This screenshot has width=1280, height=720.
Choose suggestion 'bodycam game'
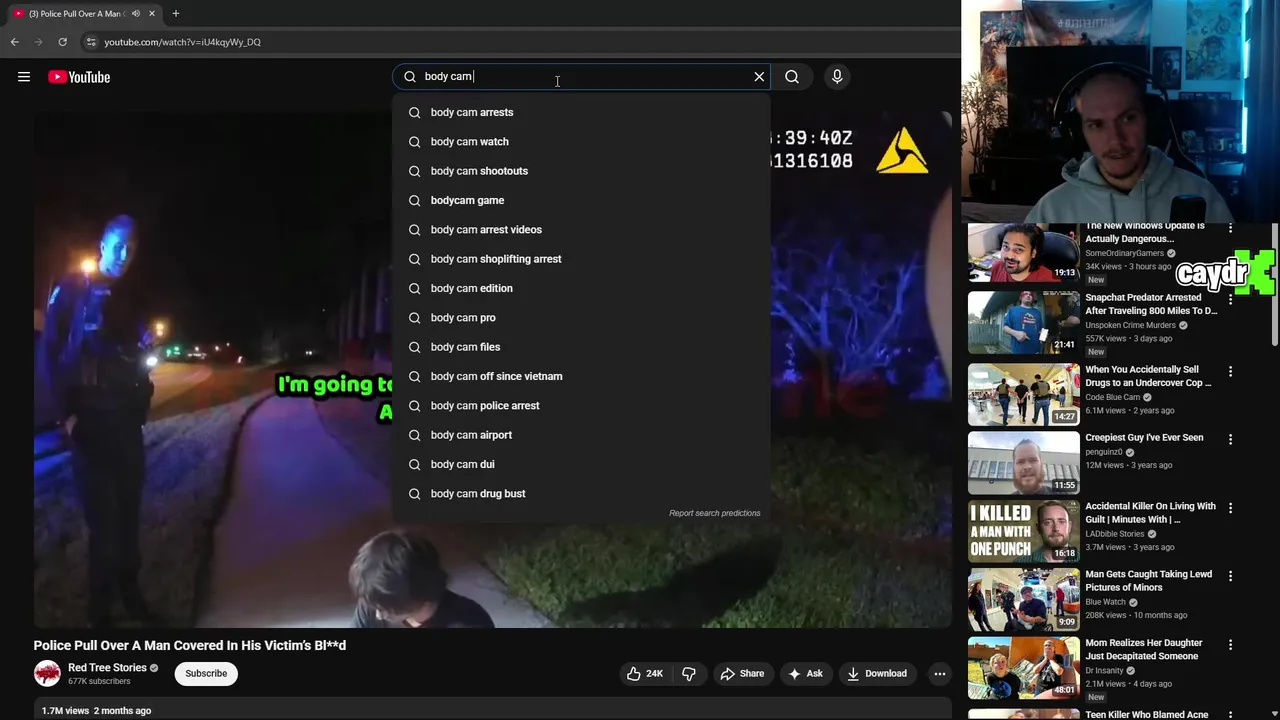(x=581, y=200)
